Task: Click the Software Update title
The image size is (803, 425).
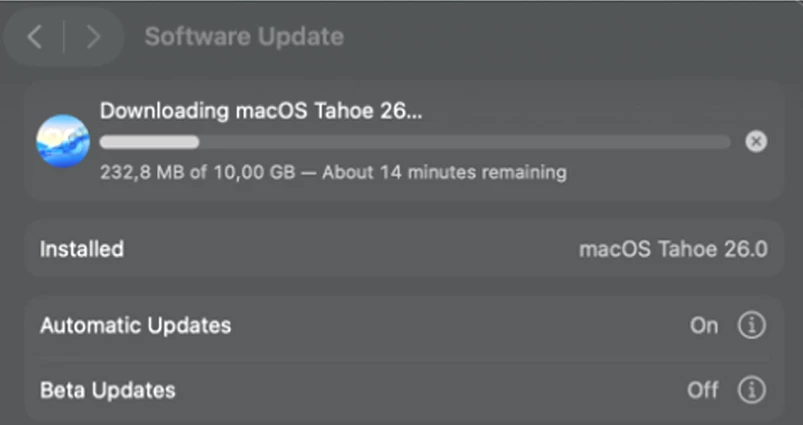Action: pos(244,37)
